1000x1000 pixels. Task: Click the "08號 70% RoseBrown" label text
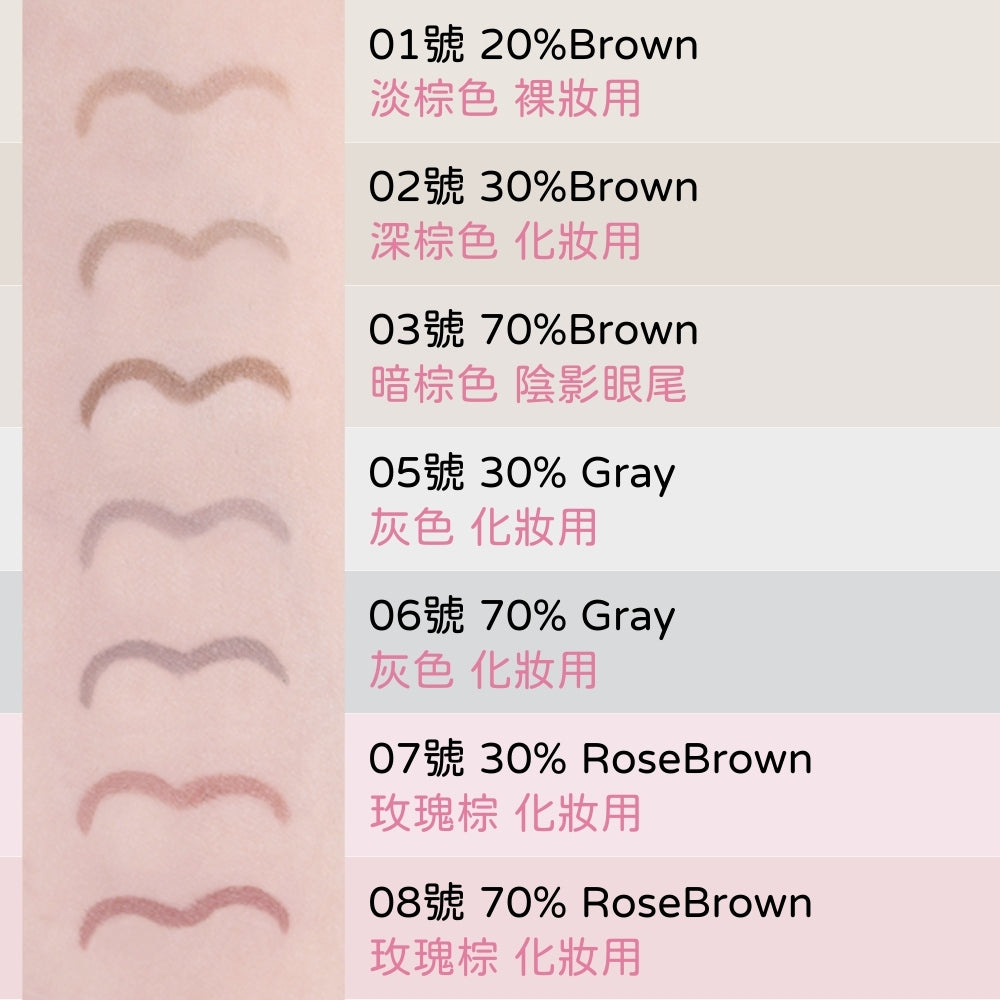coord(590,903)
